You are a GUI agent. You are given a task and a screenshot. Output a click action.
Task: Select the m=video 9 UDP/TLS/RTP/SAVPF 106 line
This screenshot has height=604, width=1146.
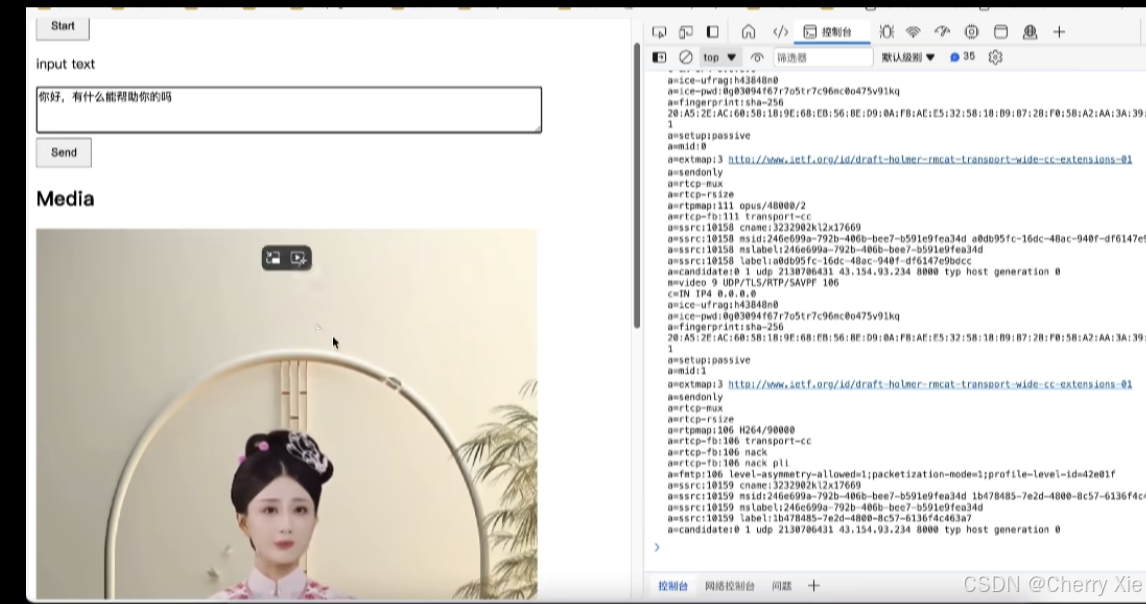[753, 282]
